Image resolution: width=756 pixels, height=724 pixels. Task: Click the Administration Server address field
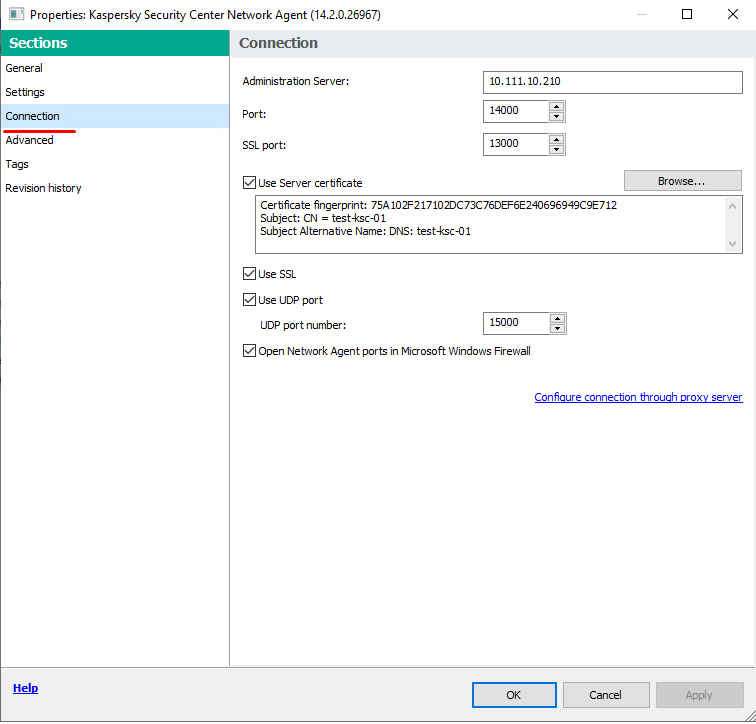coord(612,82)
